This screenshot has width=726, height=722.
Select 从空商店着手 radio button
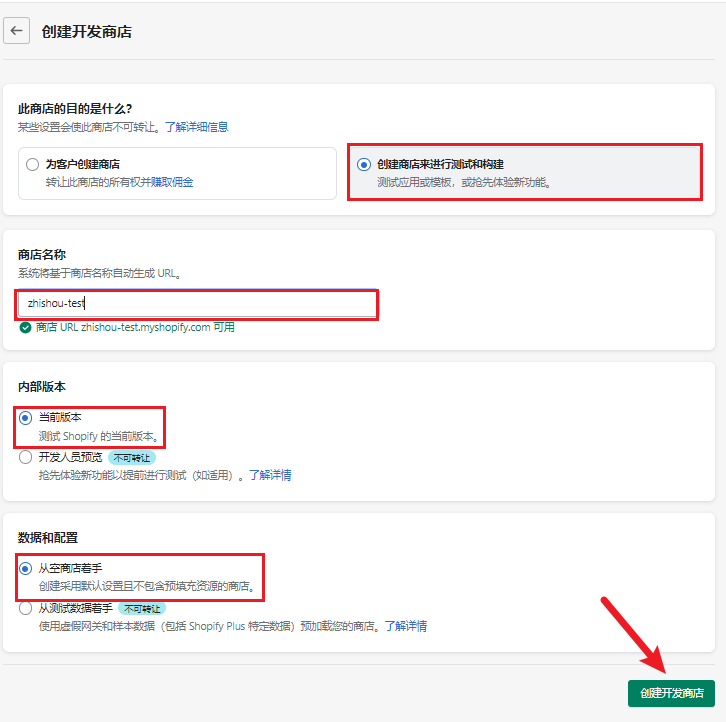pyautogui.click(x=25, y=568)
